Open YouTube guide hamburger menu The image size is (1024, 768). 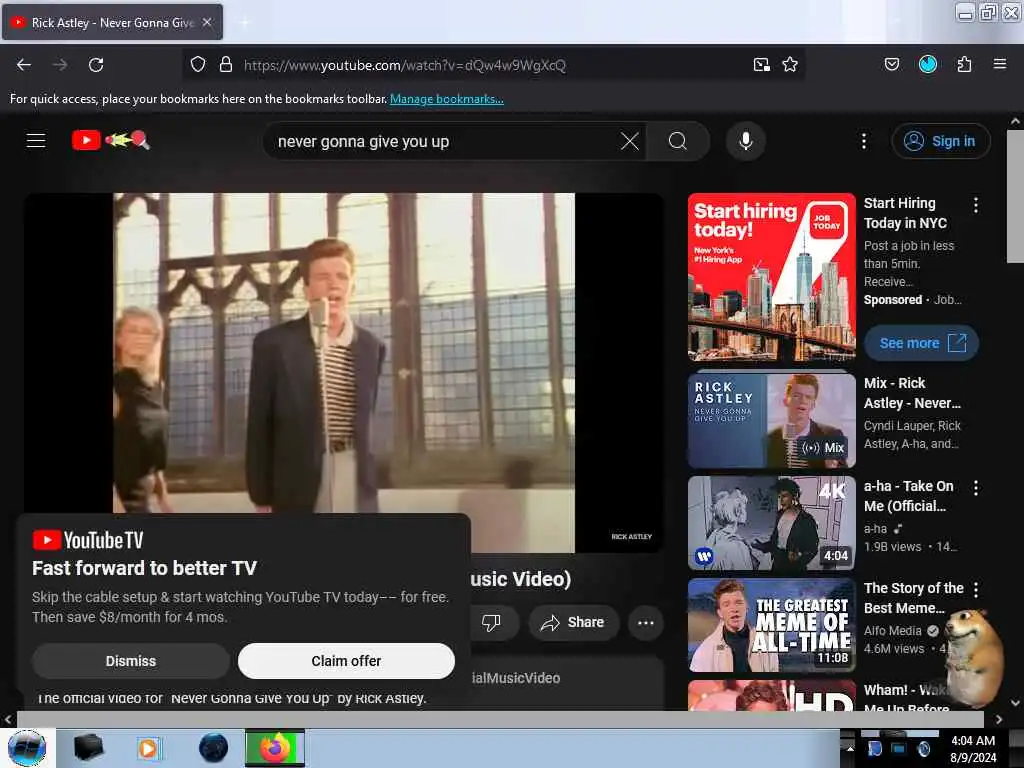tap(36, 140)
